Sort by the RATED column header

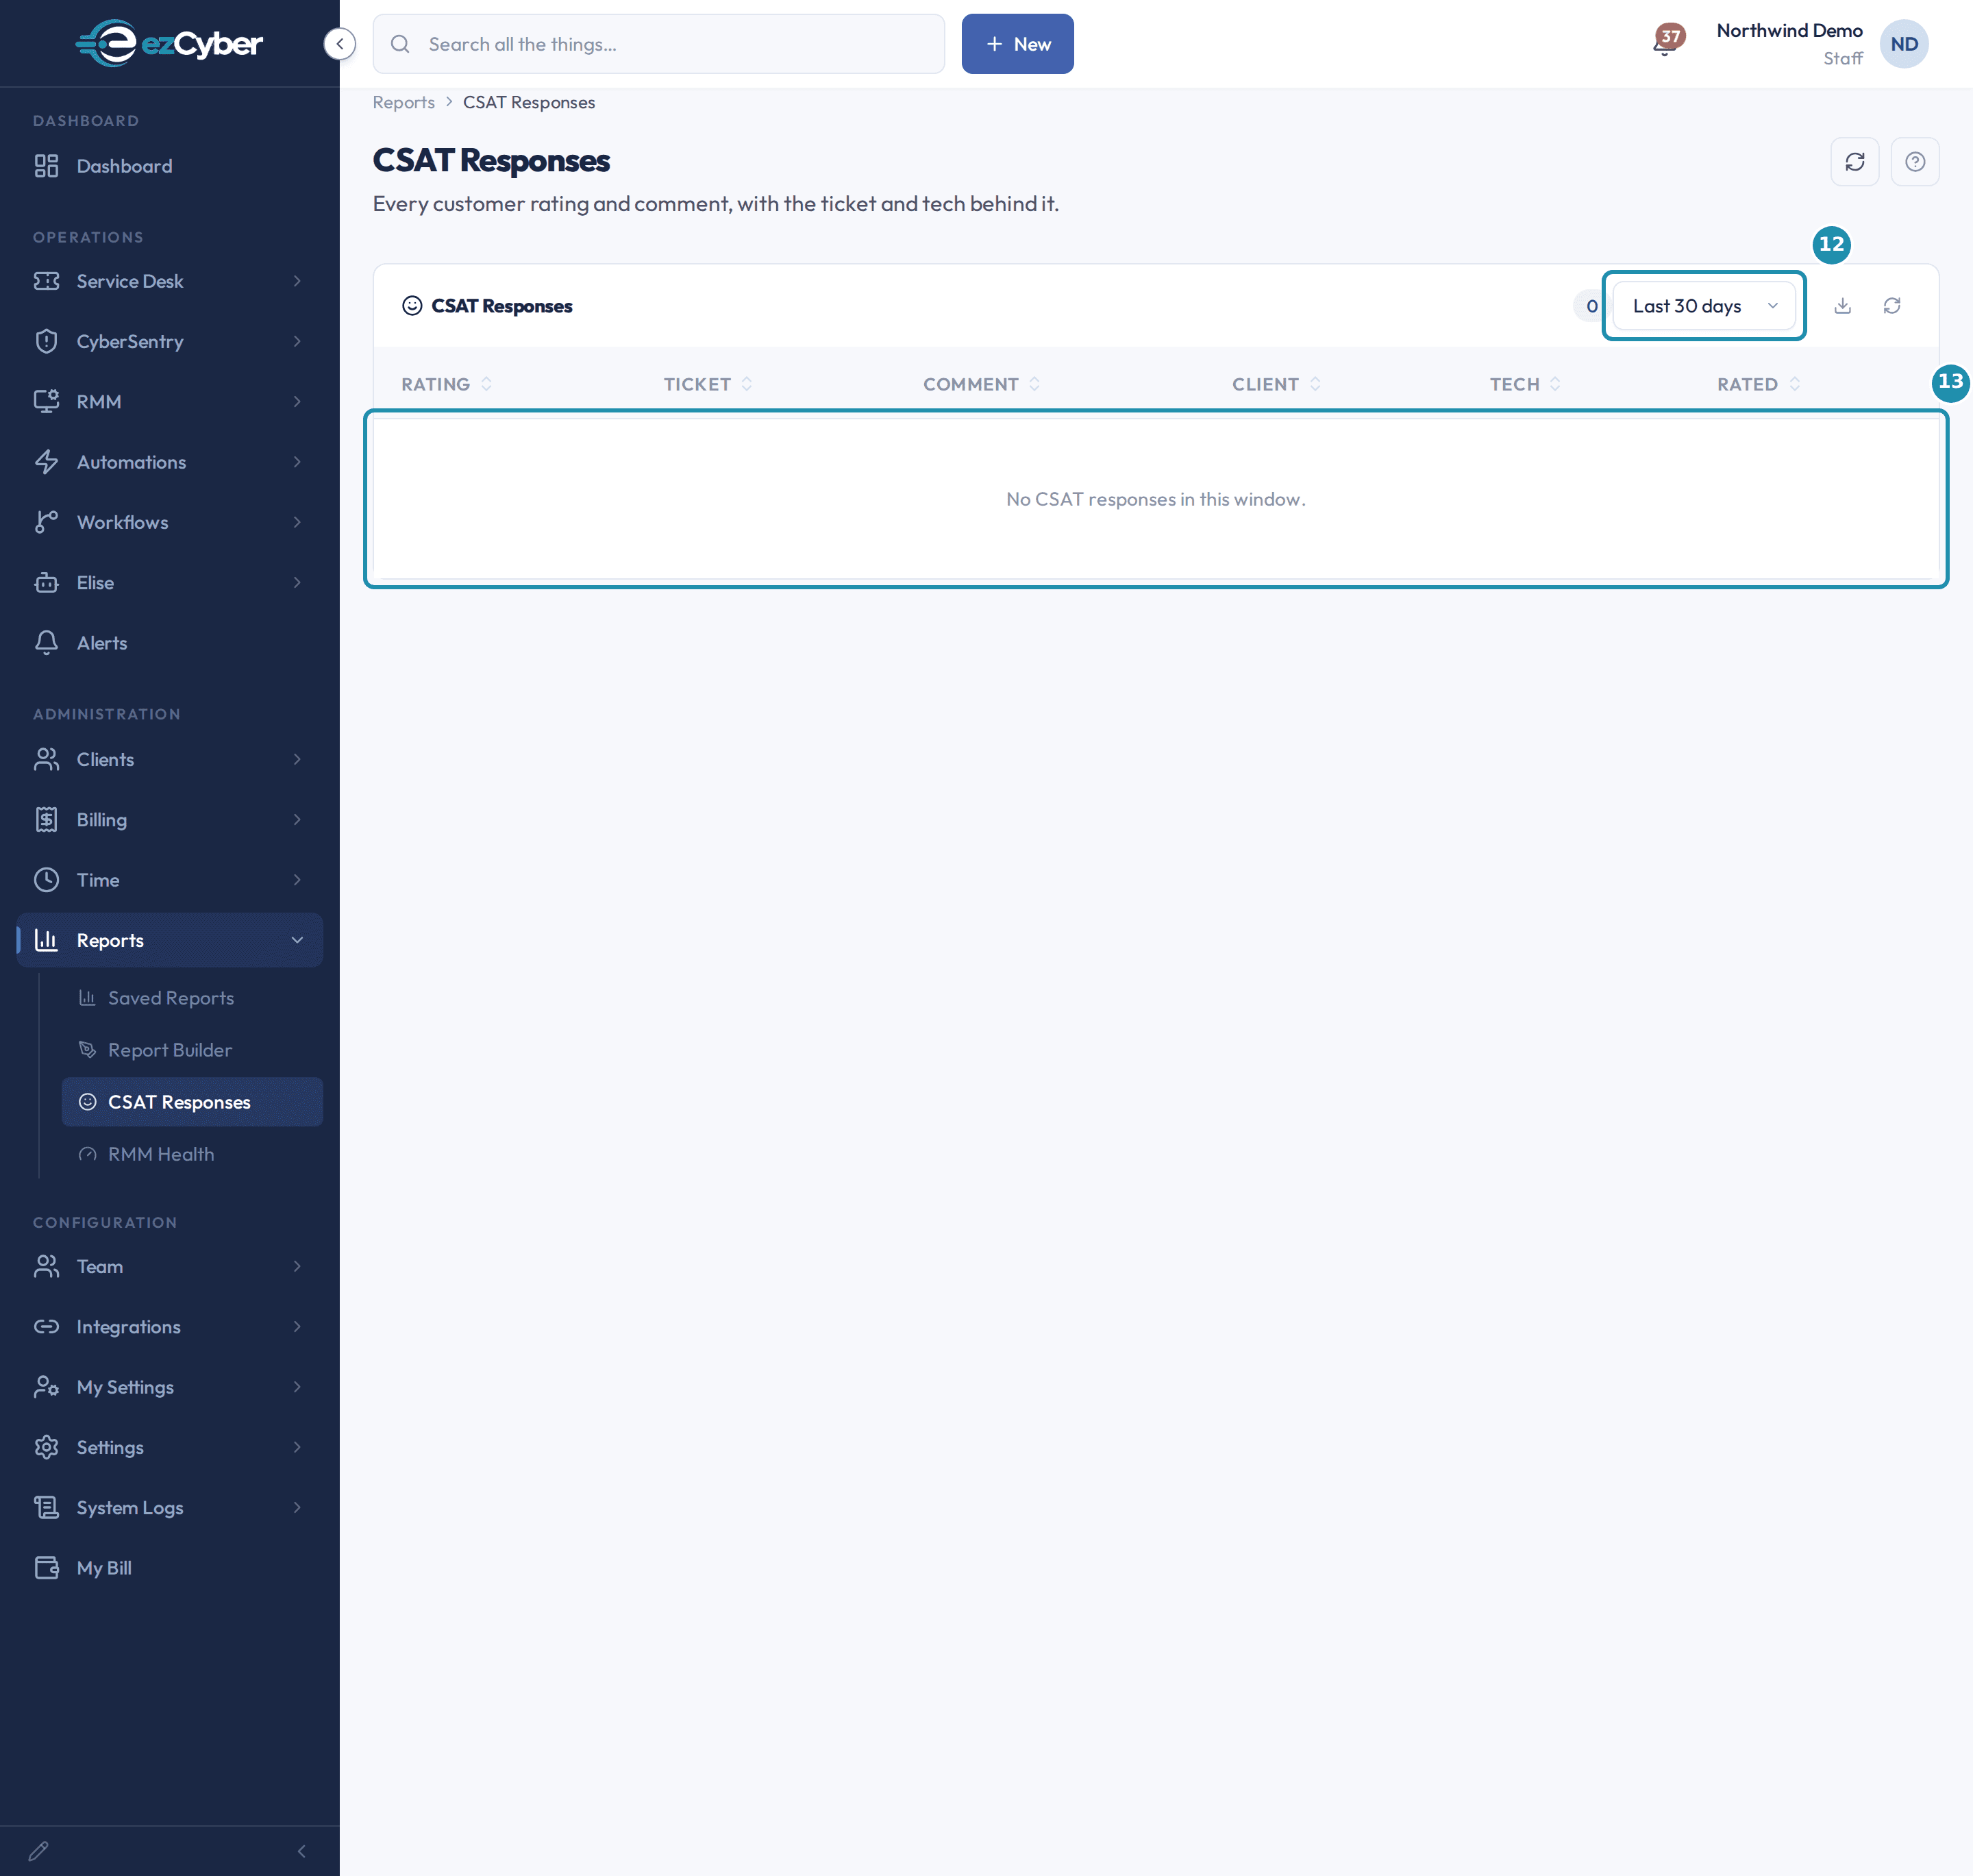pyautogui.click(x=1759, y=384)
